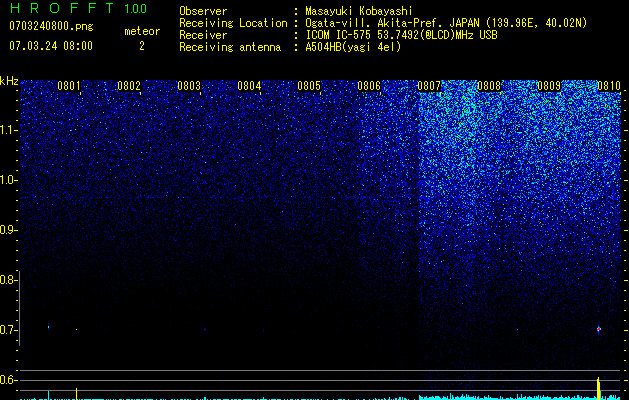This screenshot has width=629, height=400.
Task: Click the 0801 time marker
Action: [69, 86]
